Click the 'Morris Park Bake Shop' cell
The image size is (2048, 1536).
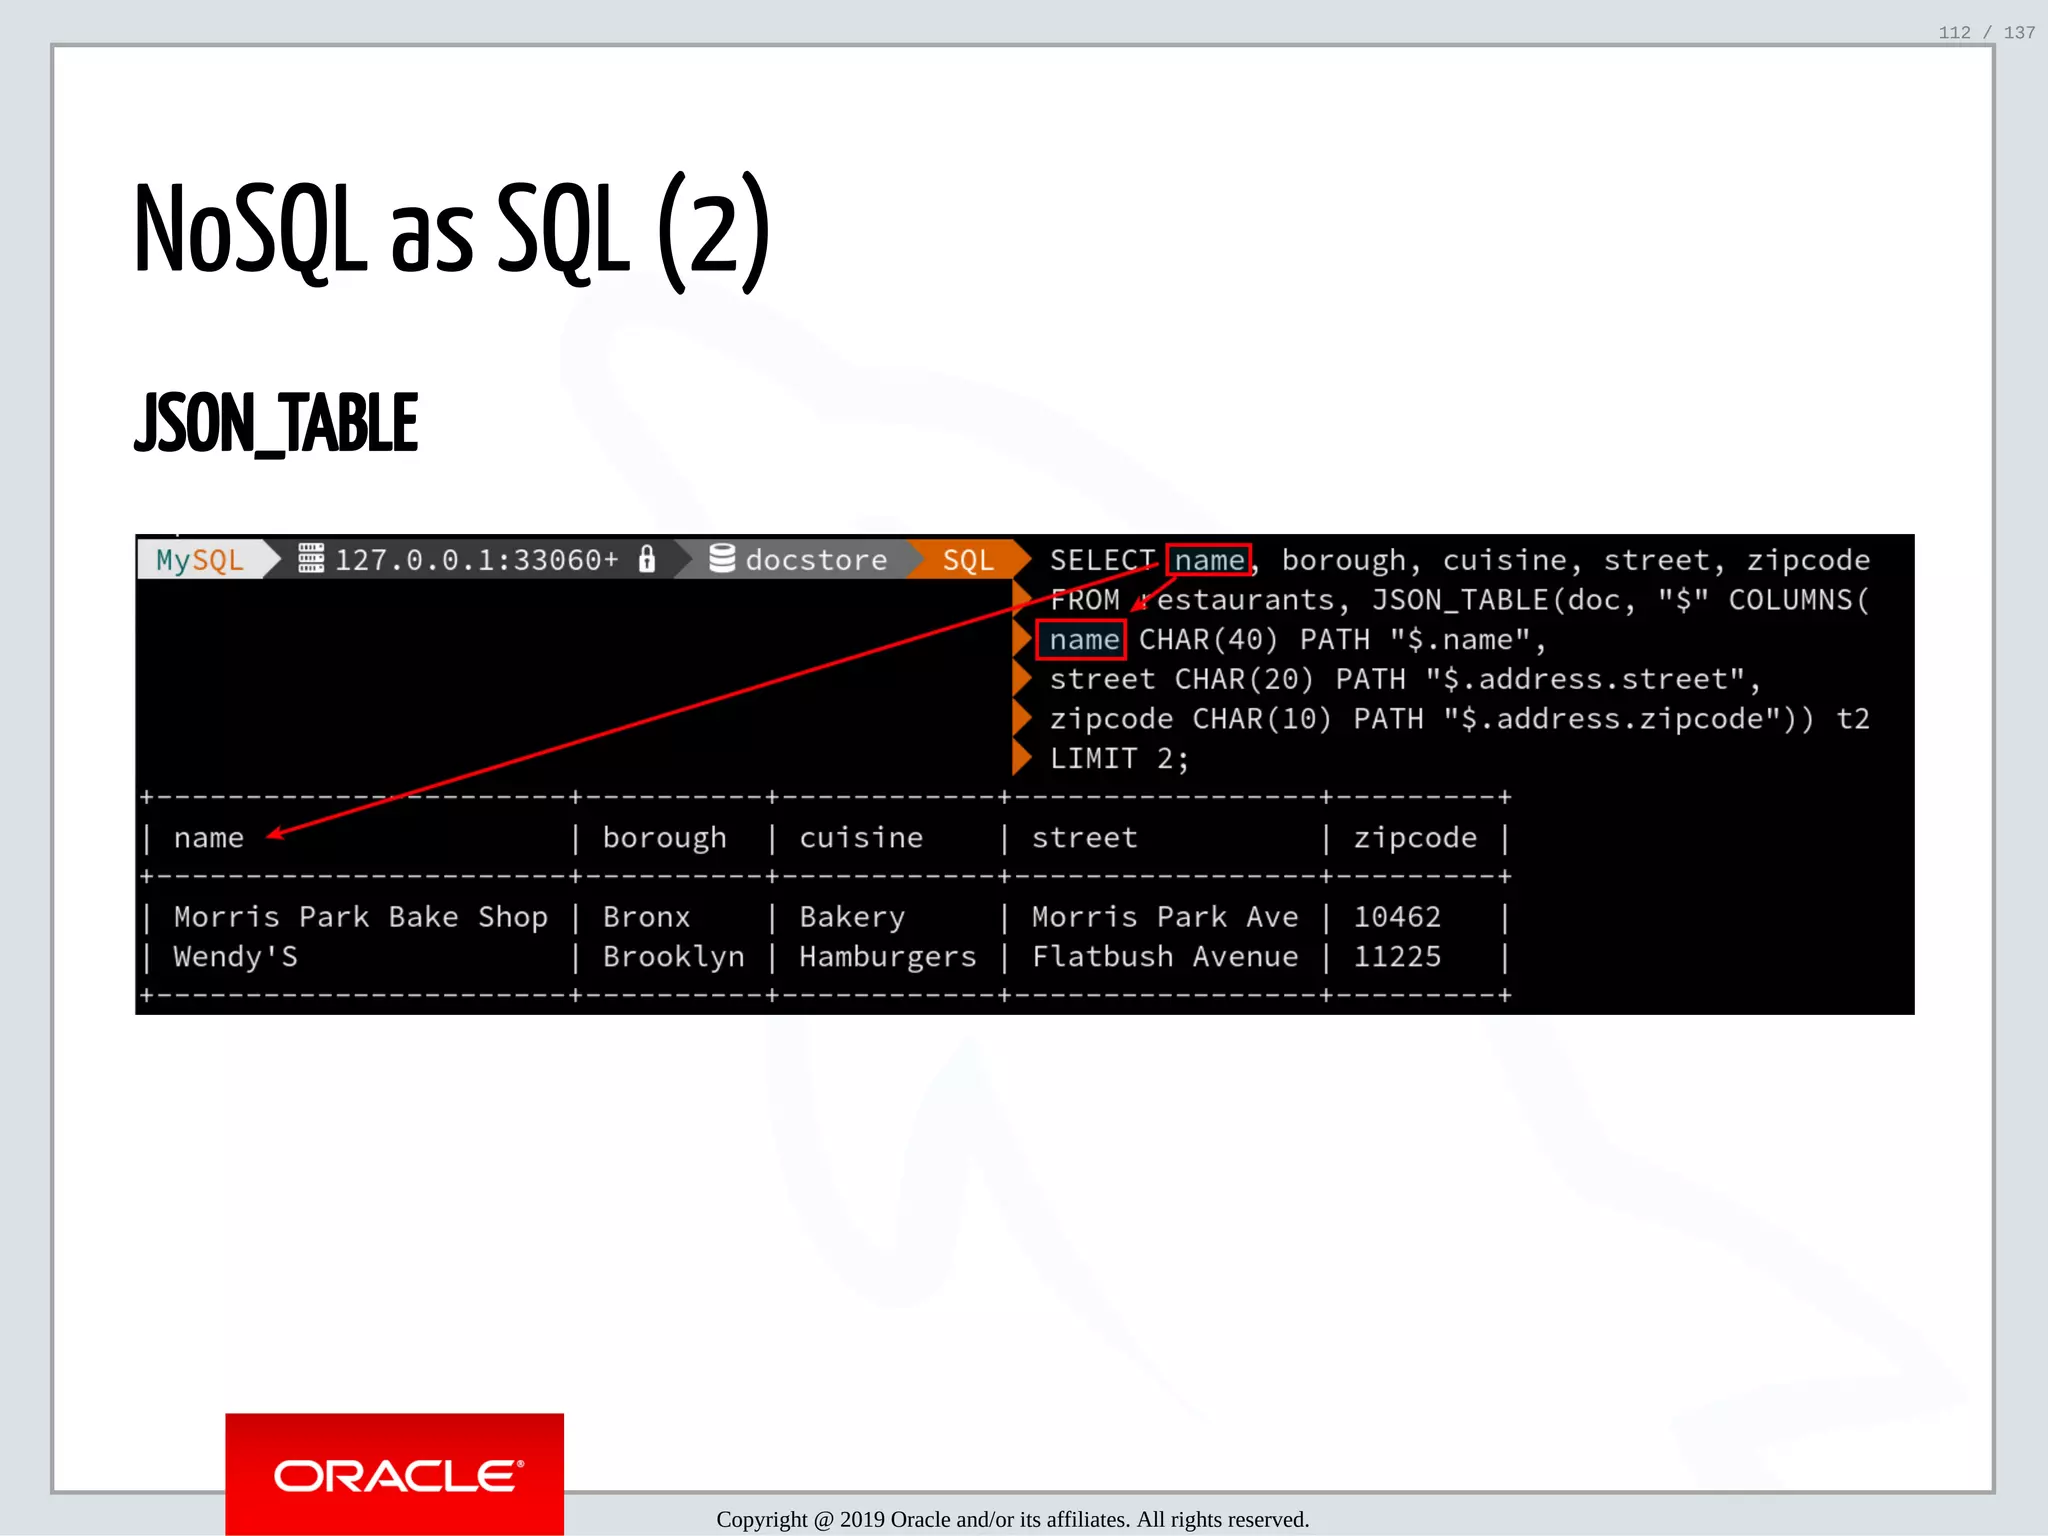pos(361,917)
